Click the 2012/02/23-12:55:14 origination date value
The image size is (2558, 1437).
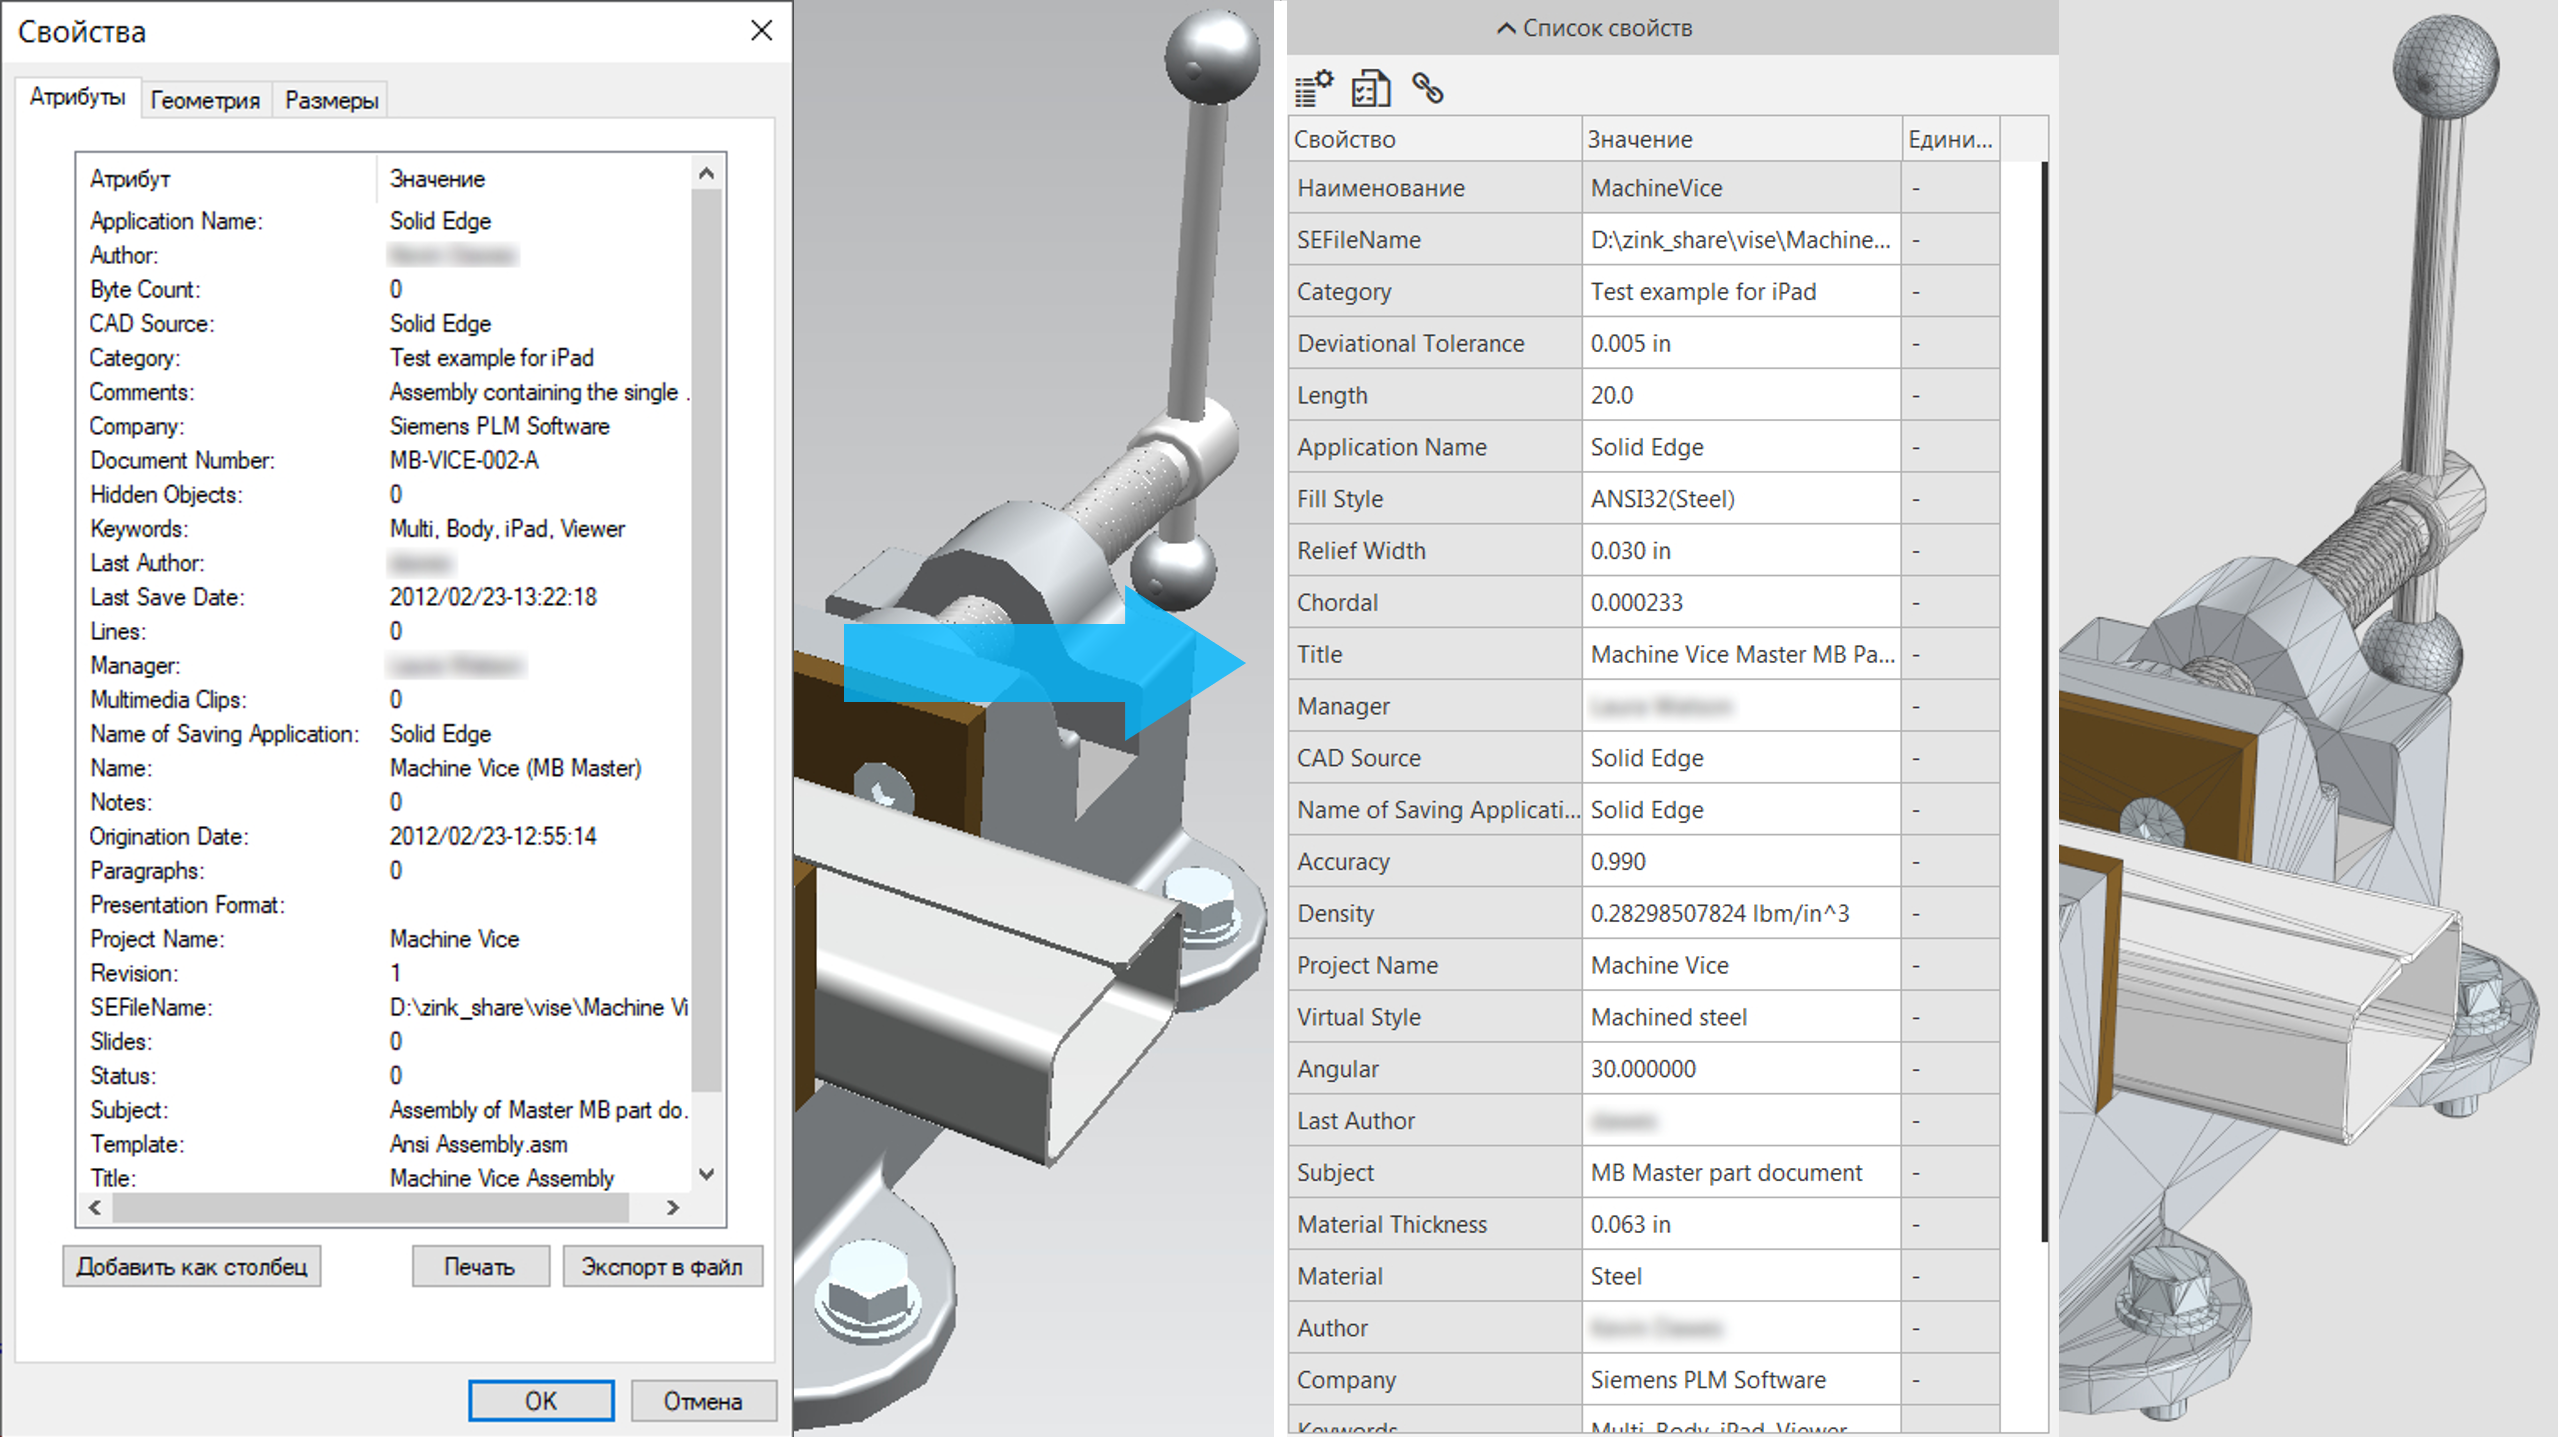tap(493, 837)
